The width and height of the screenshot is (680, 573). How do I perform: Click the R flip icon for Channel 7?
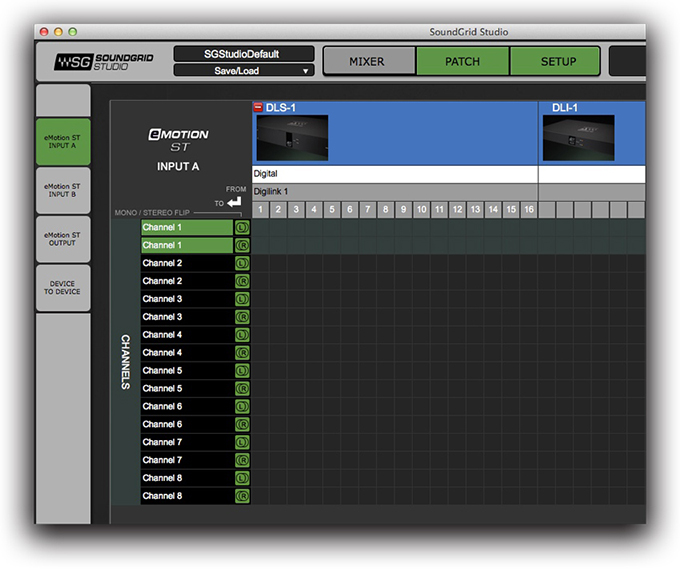point(242,460)
